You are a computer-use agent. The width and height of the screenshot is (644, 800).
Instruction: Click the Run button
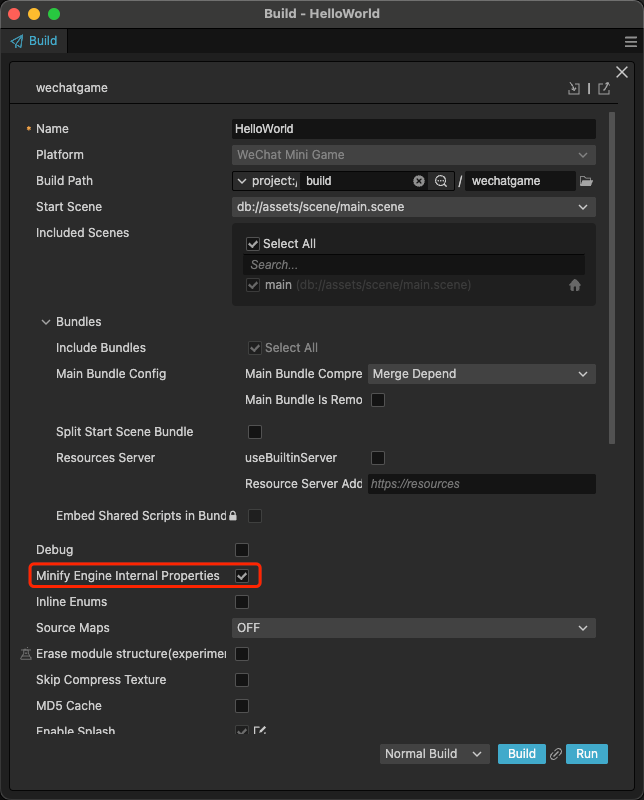click(x=587, y=754)
